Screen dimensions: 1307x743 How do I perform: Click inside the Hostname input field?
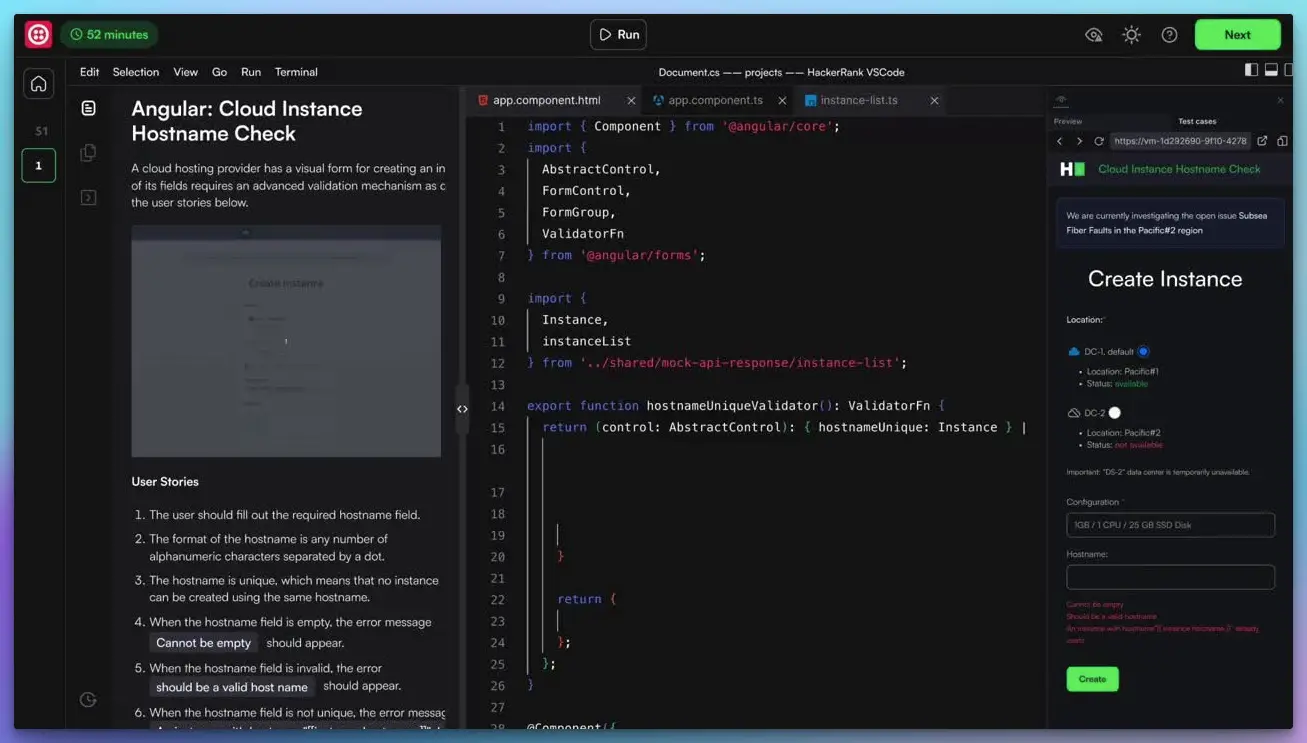click(1170, 577)
